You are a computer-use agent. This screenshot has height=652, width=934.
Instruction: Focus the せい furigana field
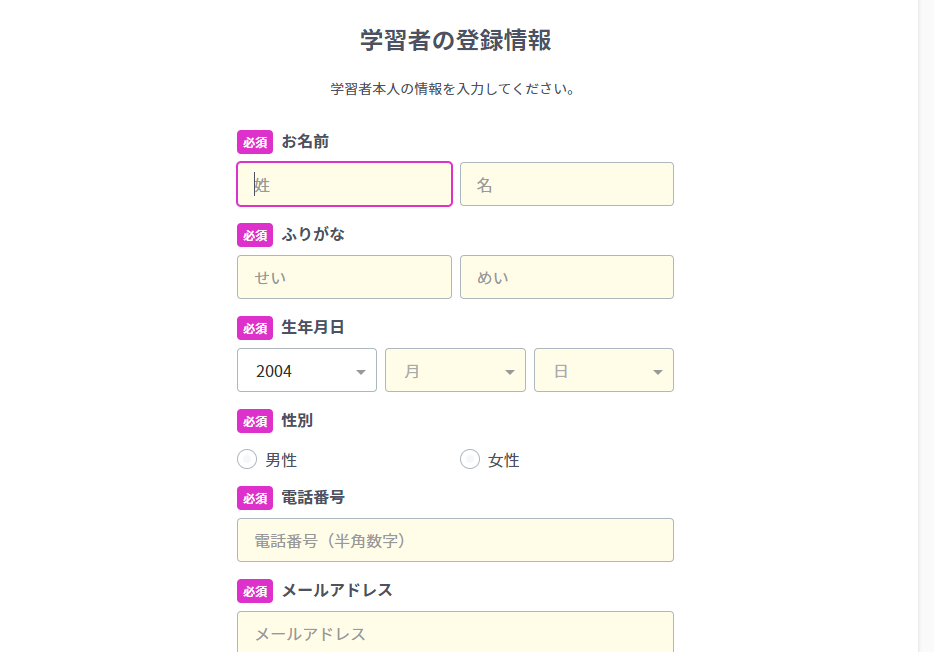coord(344,277)
